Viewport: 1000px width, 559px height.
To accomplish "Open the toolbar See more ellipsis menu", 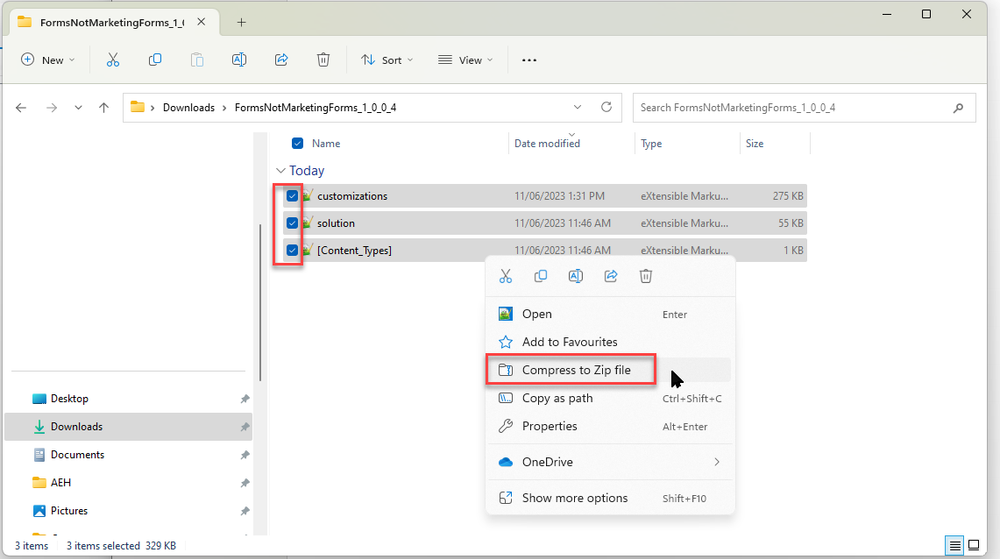I will pos(529,60).
